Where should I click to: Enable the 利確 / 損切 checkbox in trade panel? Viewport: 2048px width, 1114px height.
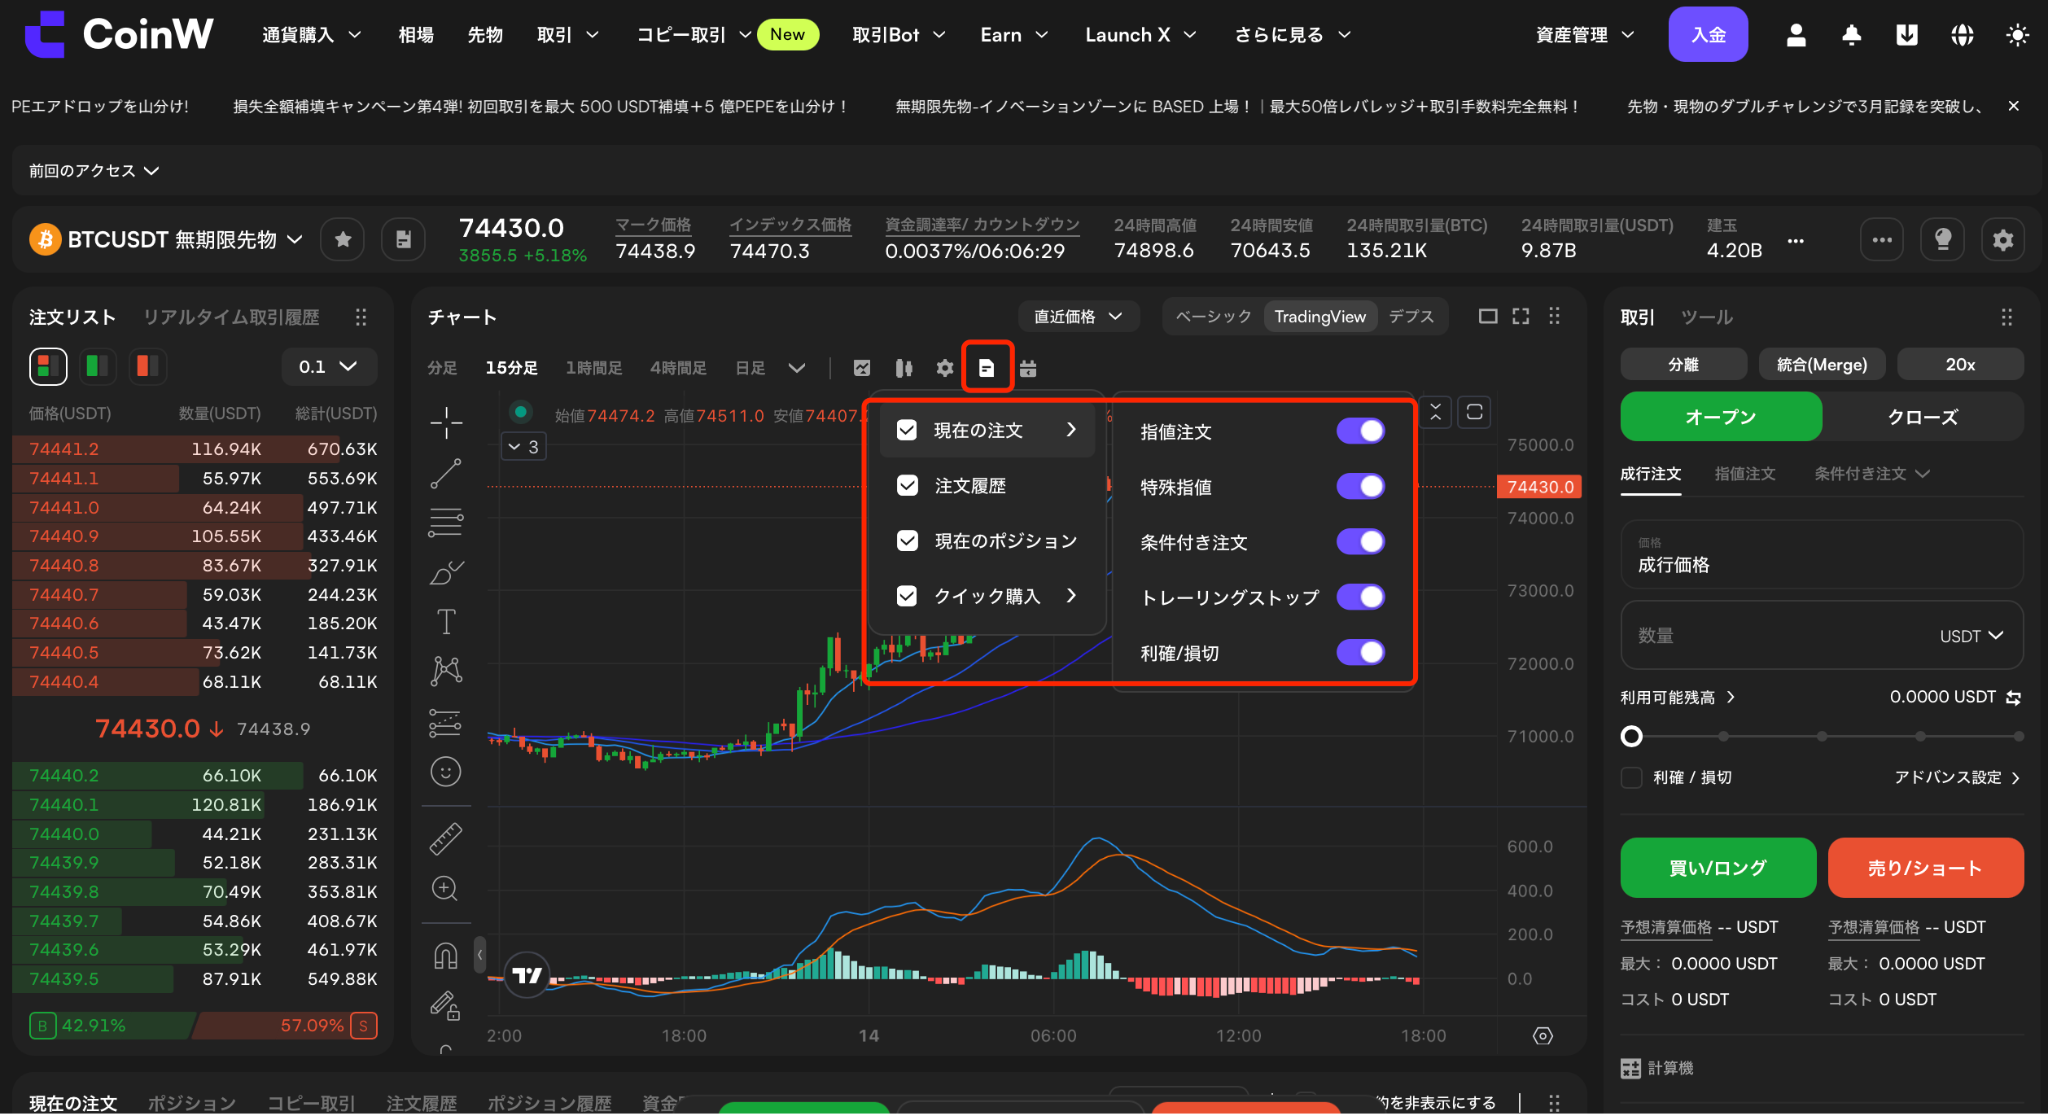click(x=1631, y=777)
